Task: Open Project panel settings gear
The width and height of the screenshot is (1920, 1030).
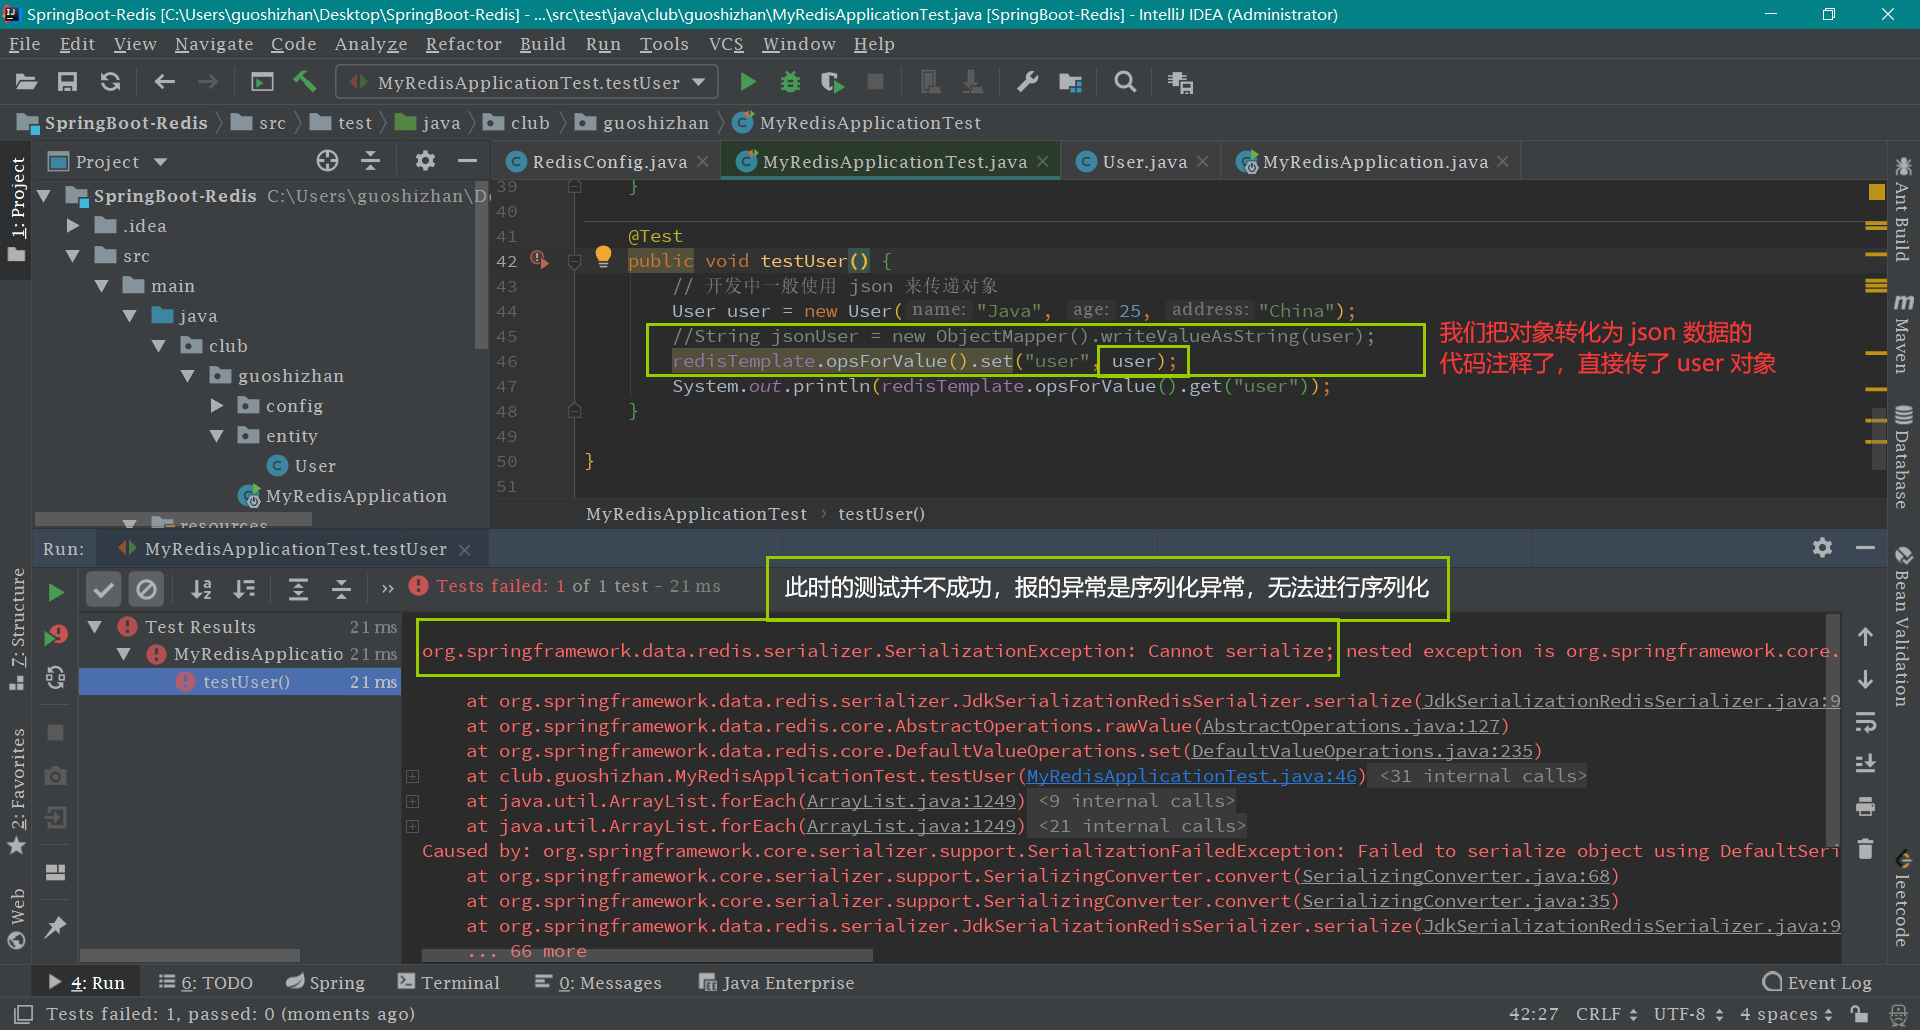Action: (x=425, y=161)
